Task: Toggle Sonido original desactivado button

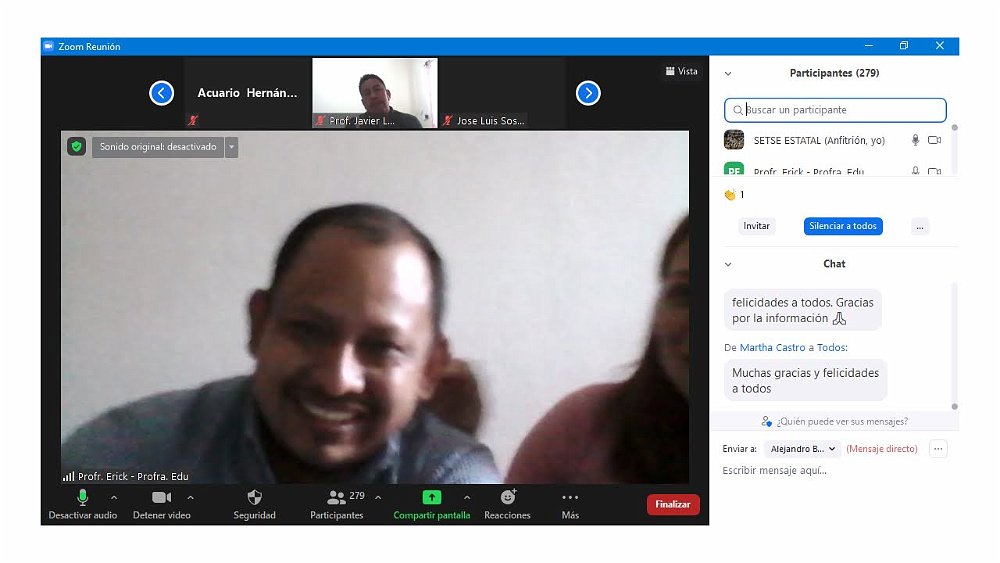Action: tap(158, 147)
